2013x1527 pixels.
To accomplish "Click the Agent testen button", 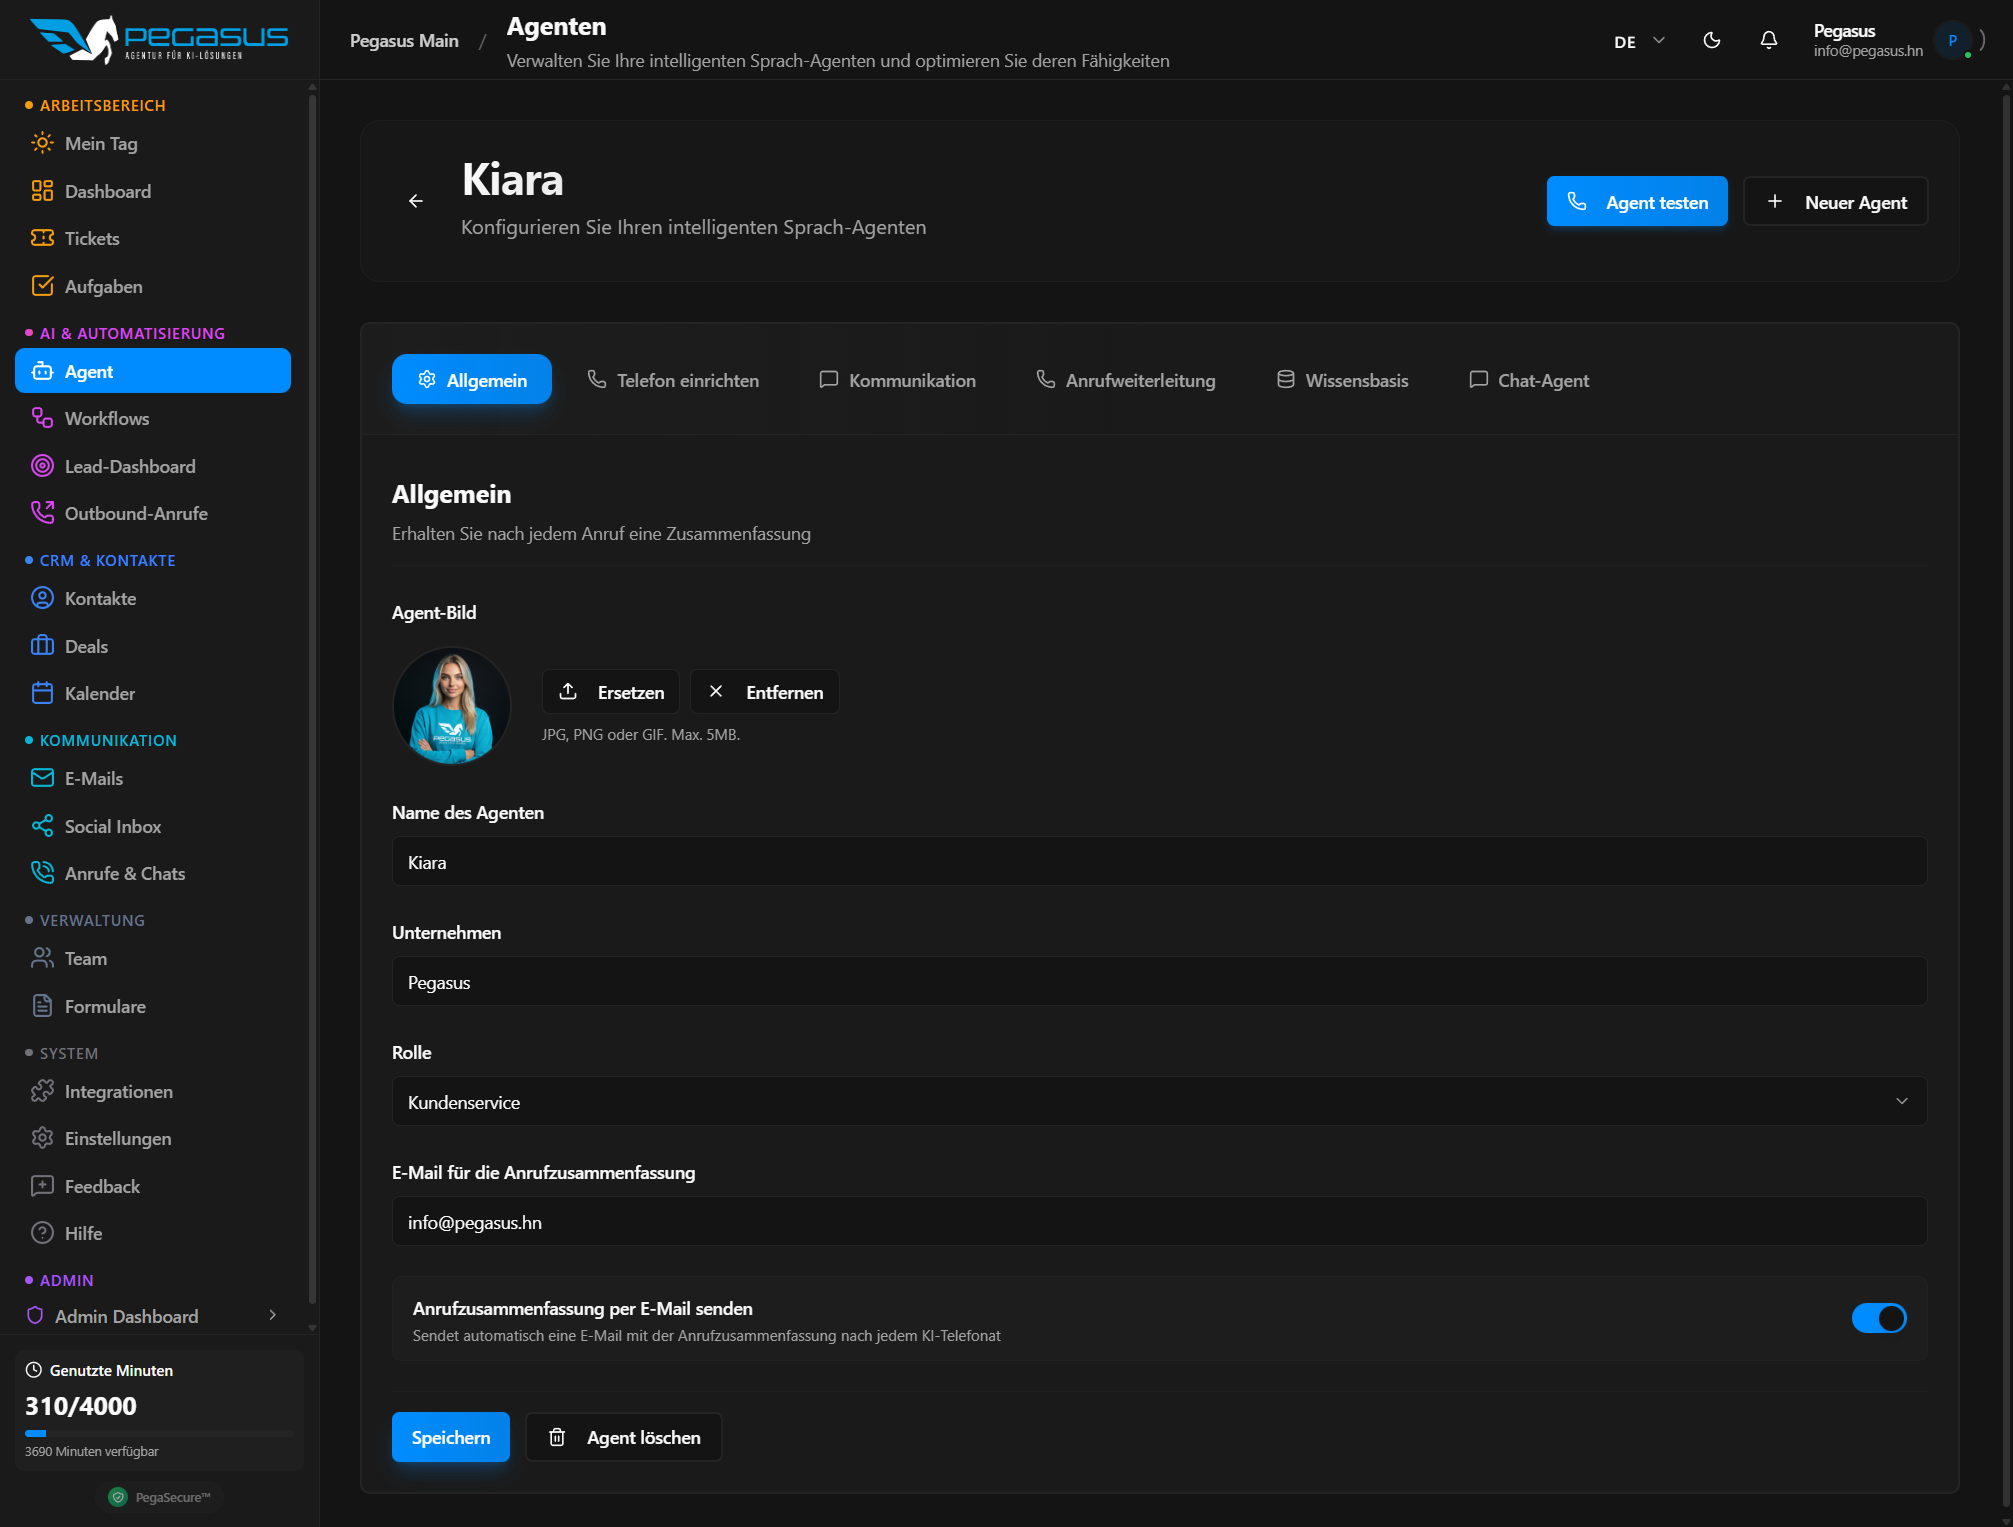I will [1636, 202].
